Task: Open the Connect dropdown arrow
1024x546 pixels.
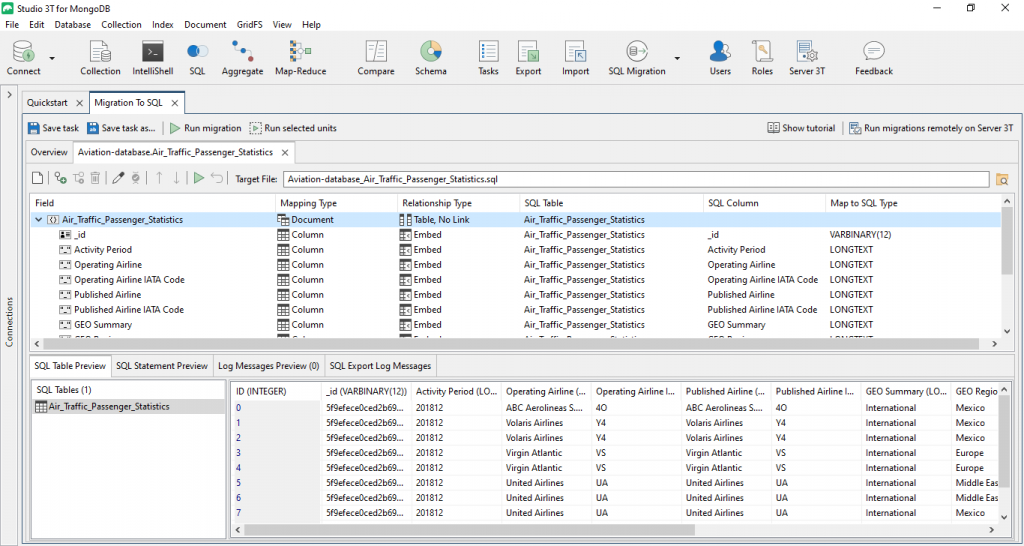Action: tap(52, 58)
